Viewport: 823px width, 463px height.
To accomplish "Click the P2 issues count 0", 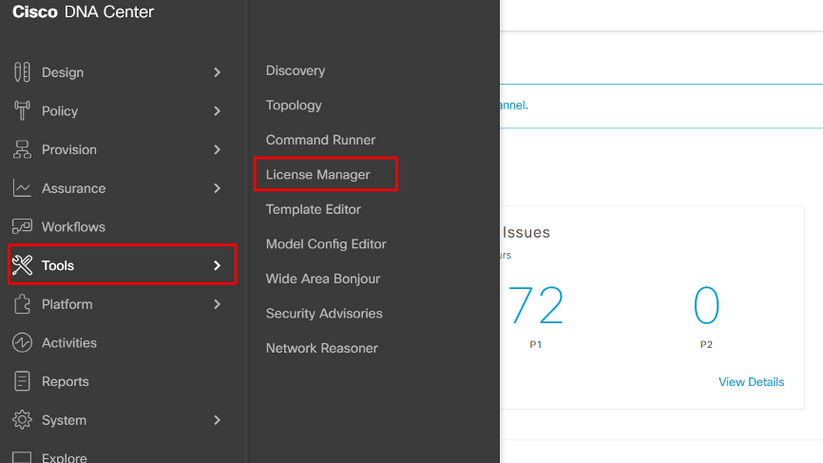I will (706, 305).
